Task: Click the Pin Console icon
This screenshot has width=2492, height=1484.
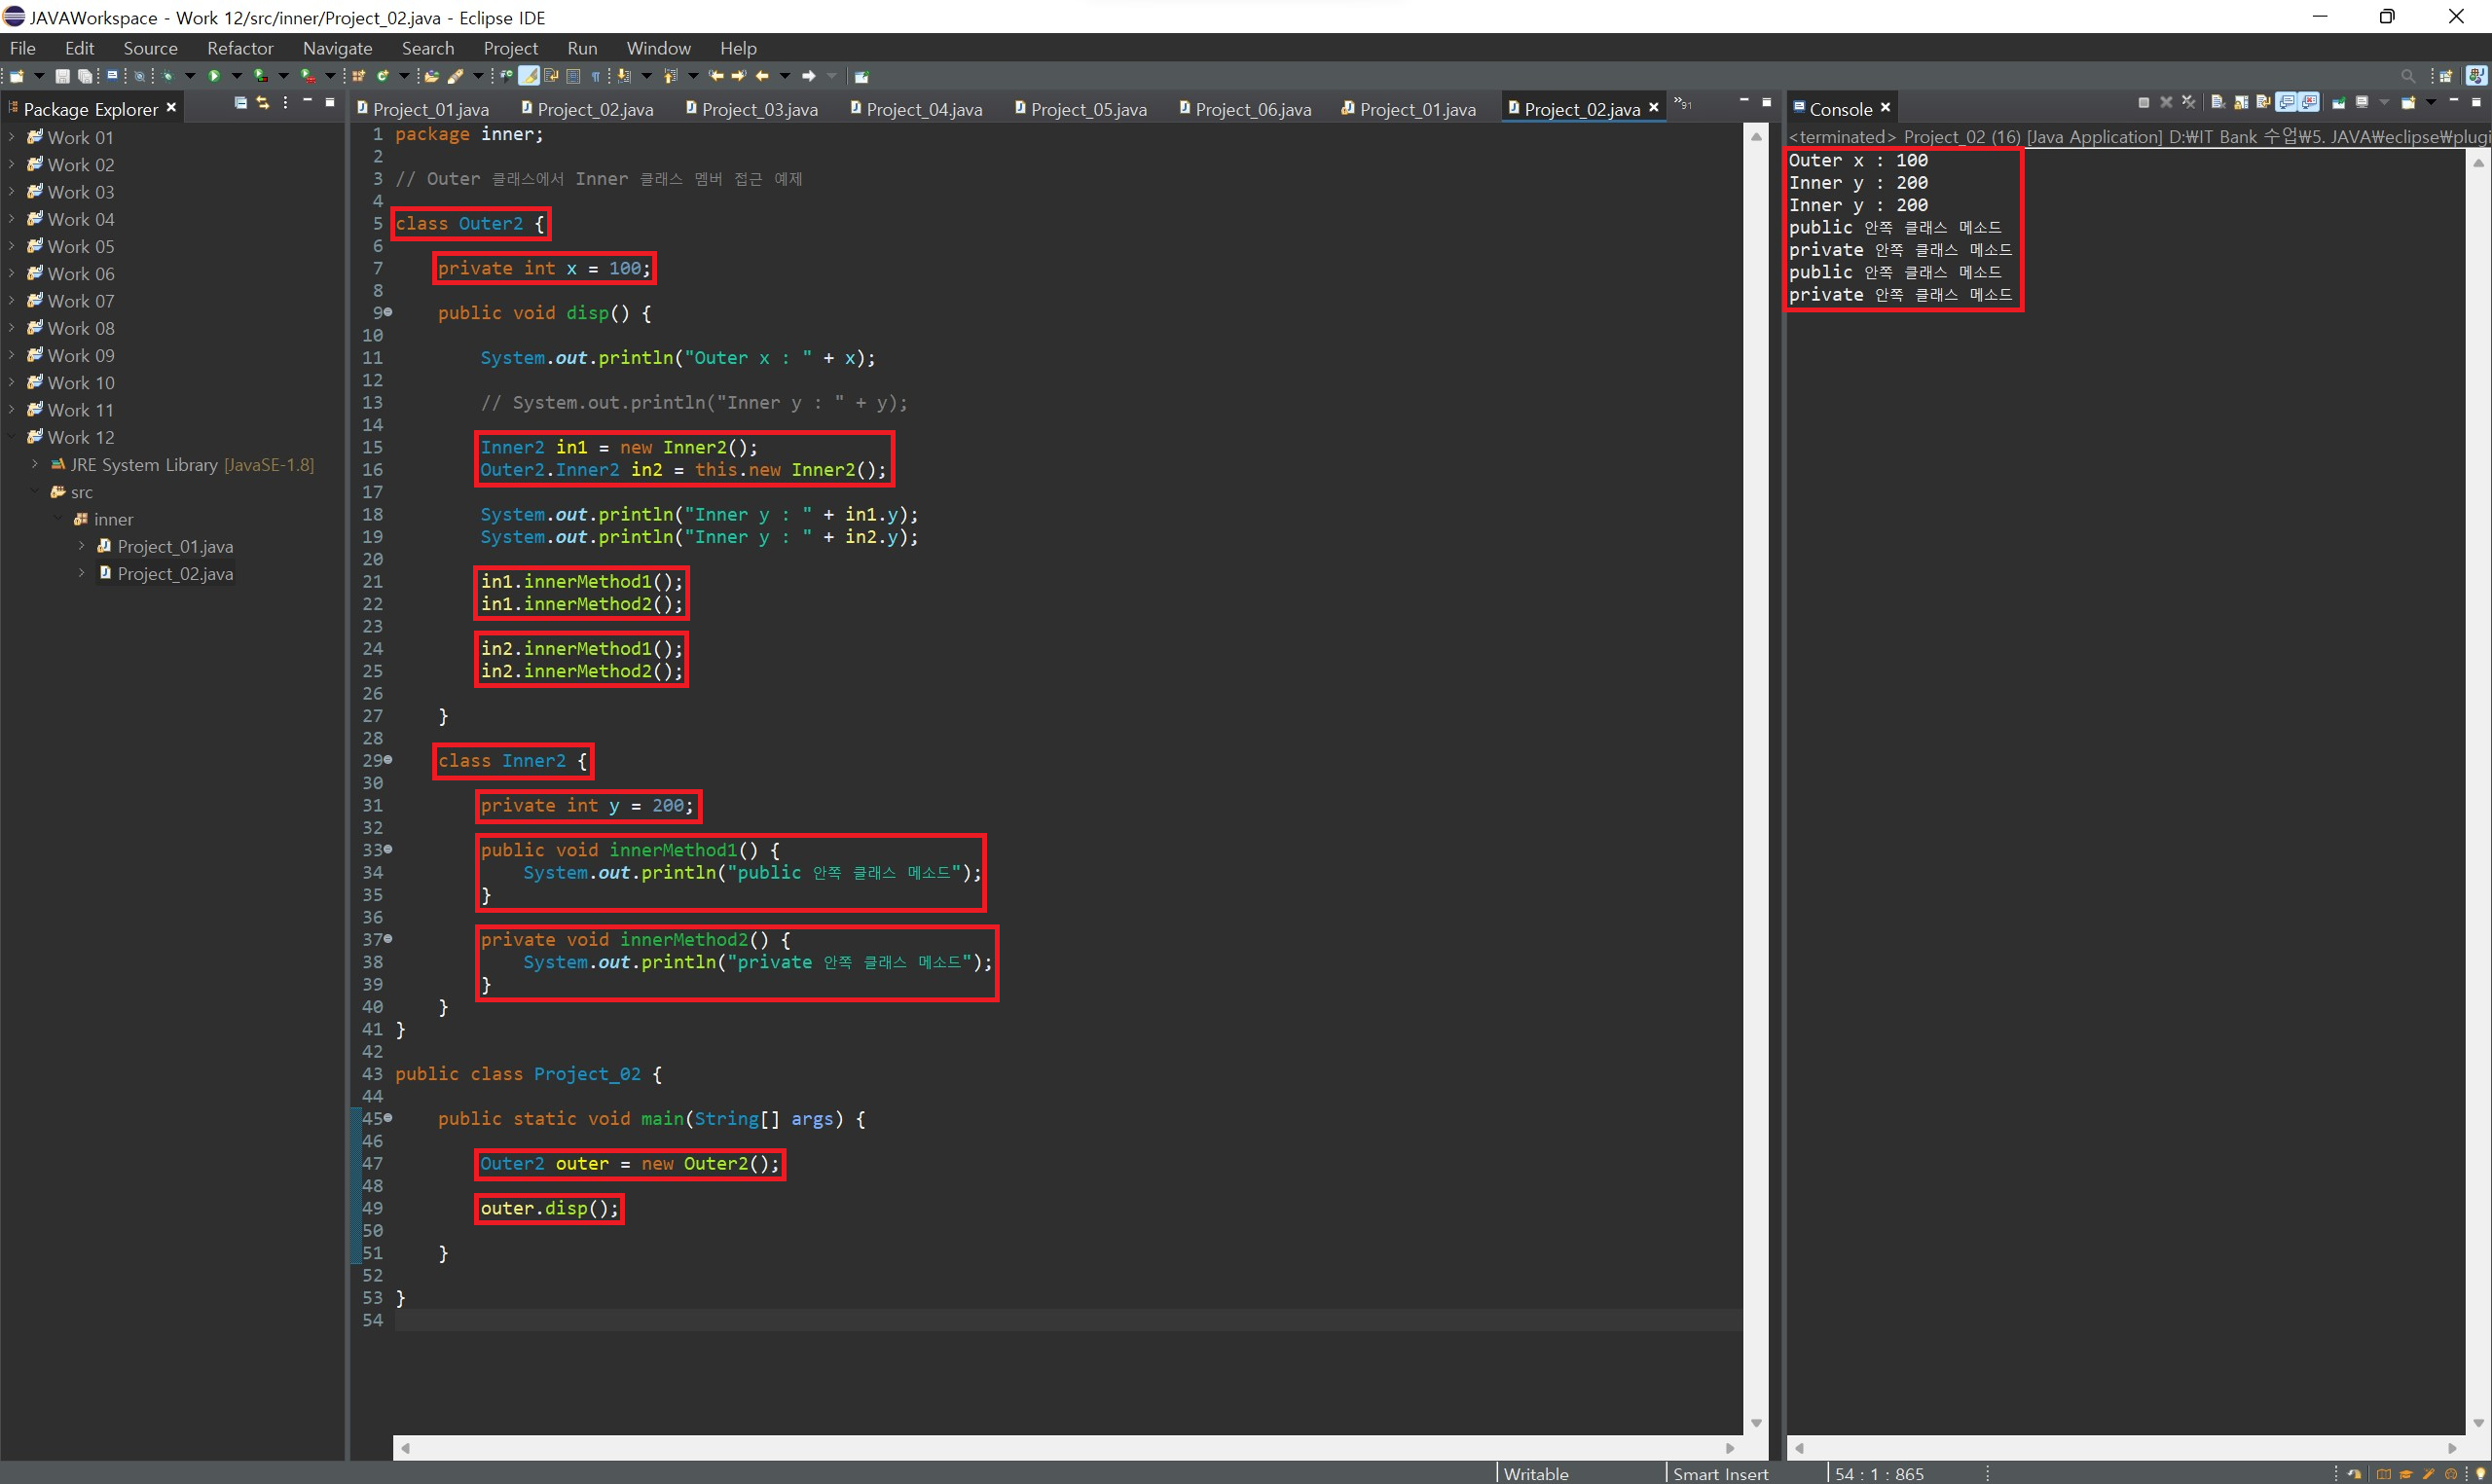Action: coord(2339,102)
